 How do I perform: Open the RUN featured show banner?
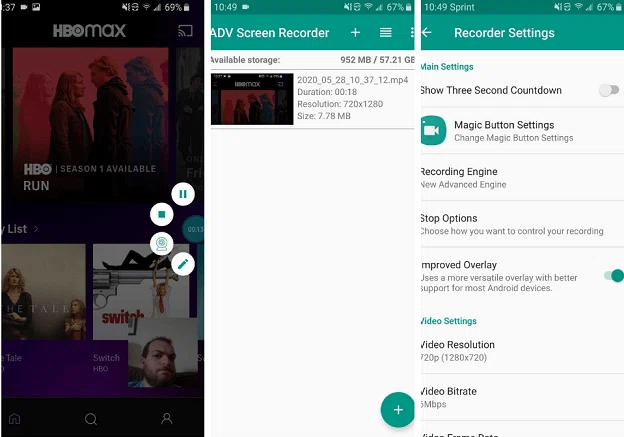point(91,125)
